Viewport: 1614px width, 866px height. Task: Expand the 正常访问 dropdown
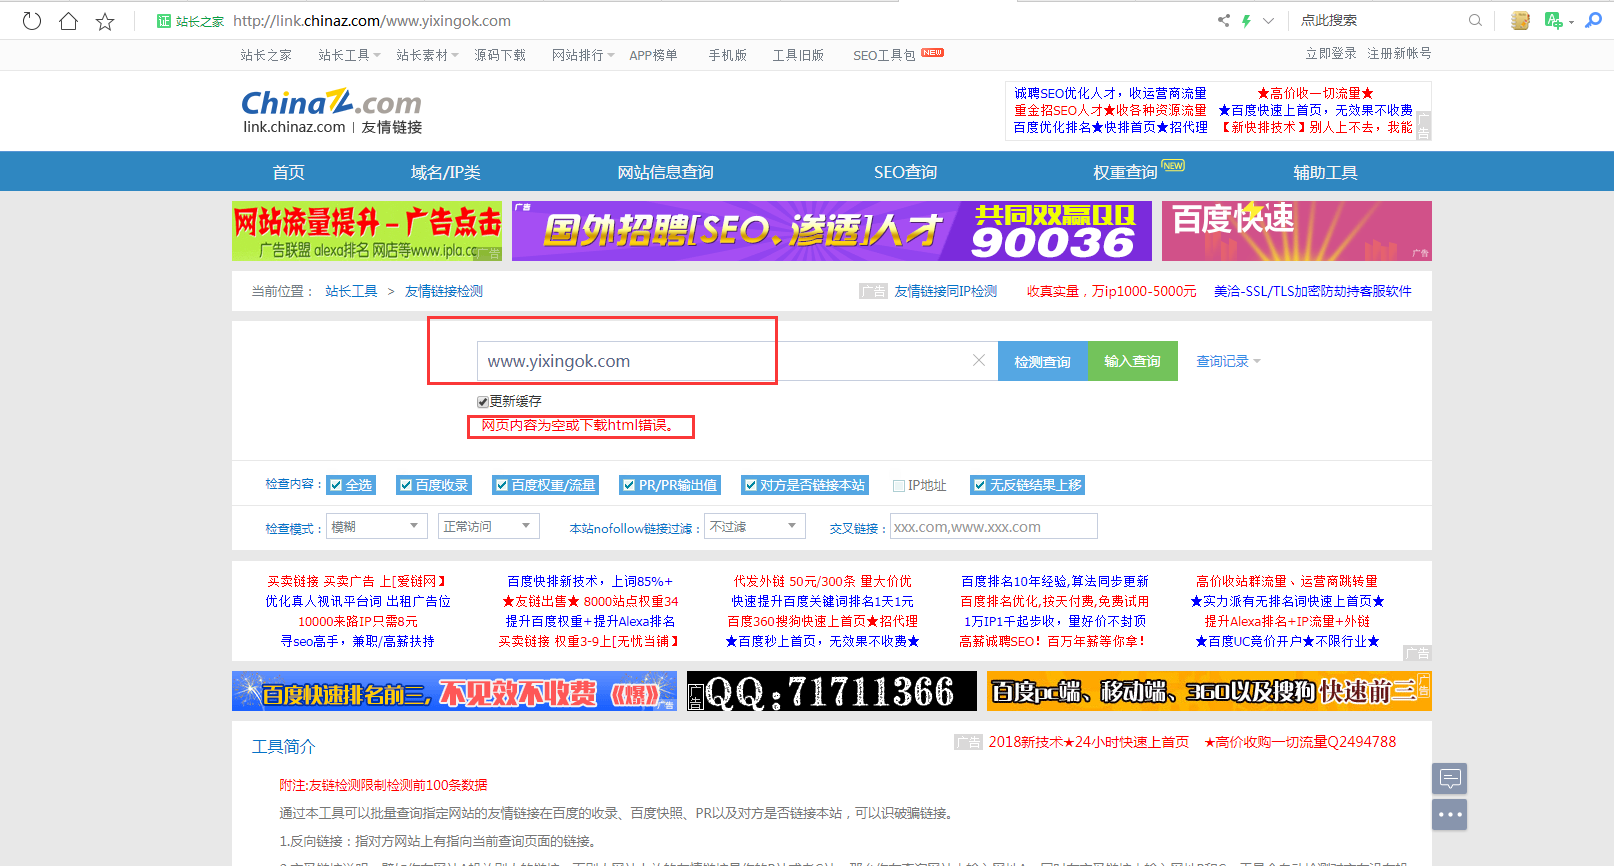[488, 526]
